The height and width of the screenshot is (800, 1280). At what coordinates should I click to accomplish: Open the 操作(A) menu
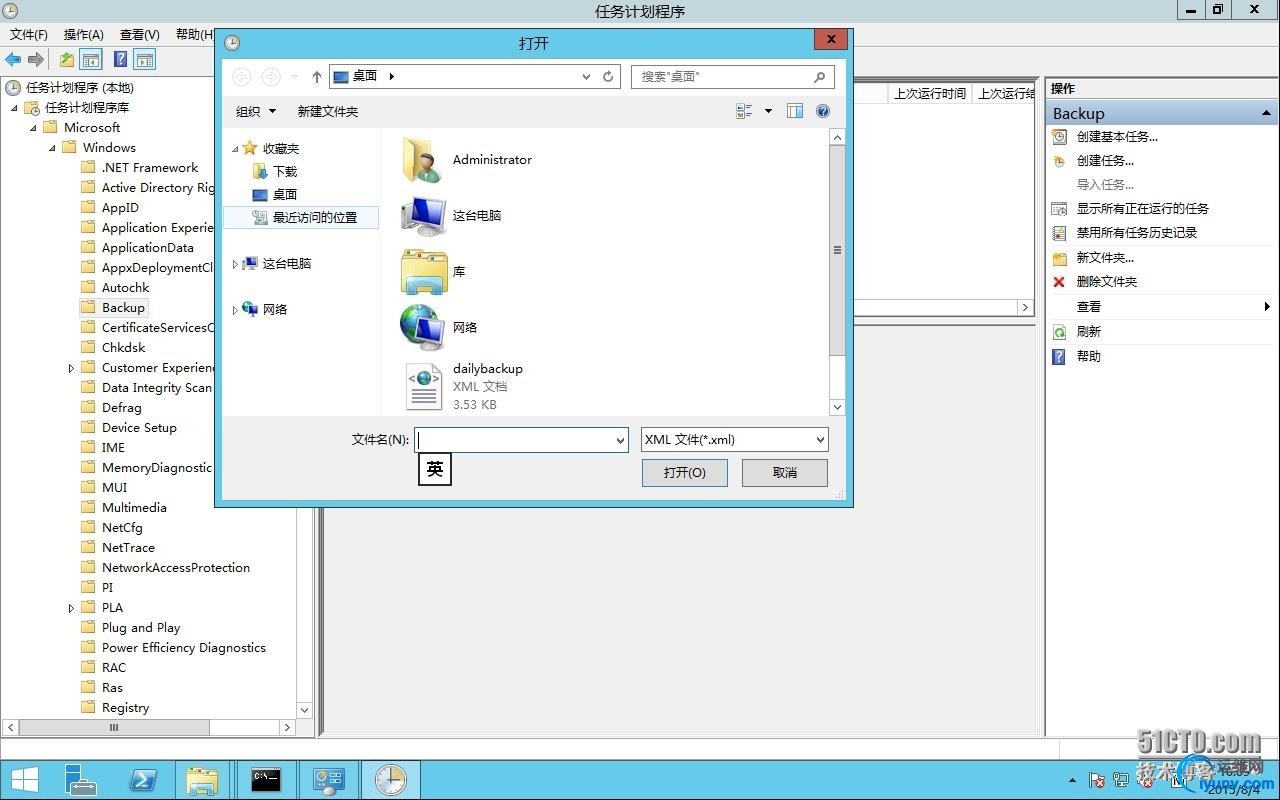tap(84, 34)
